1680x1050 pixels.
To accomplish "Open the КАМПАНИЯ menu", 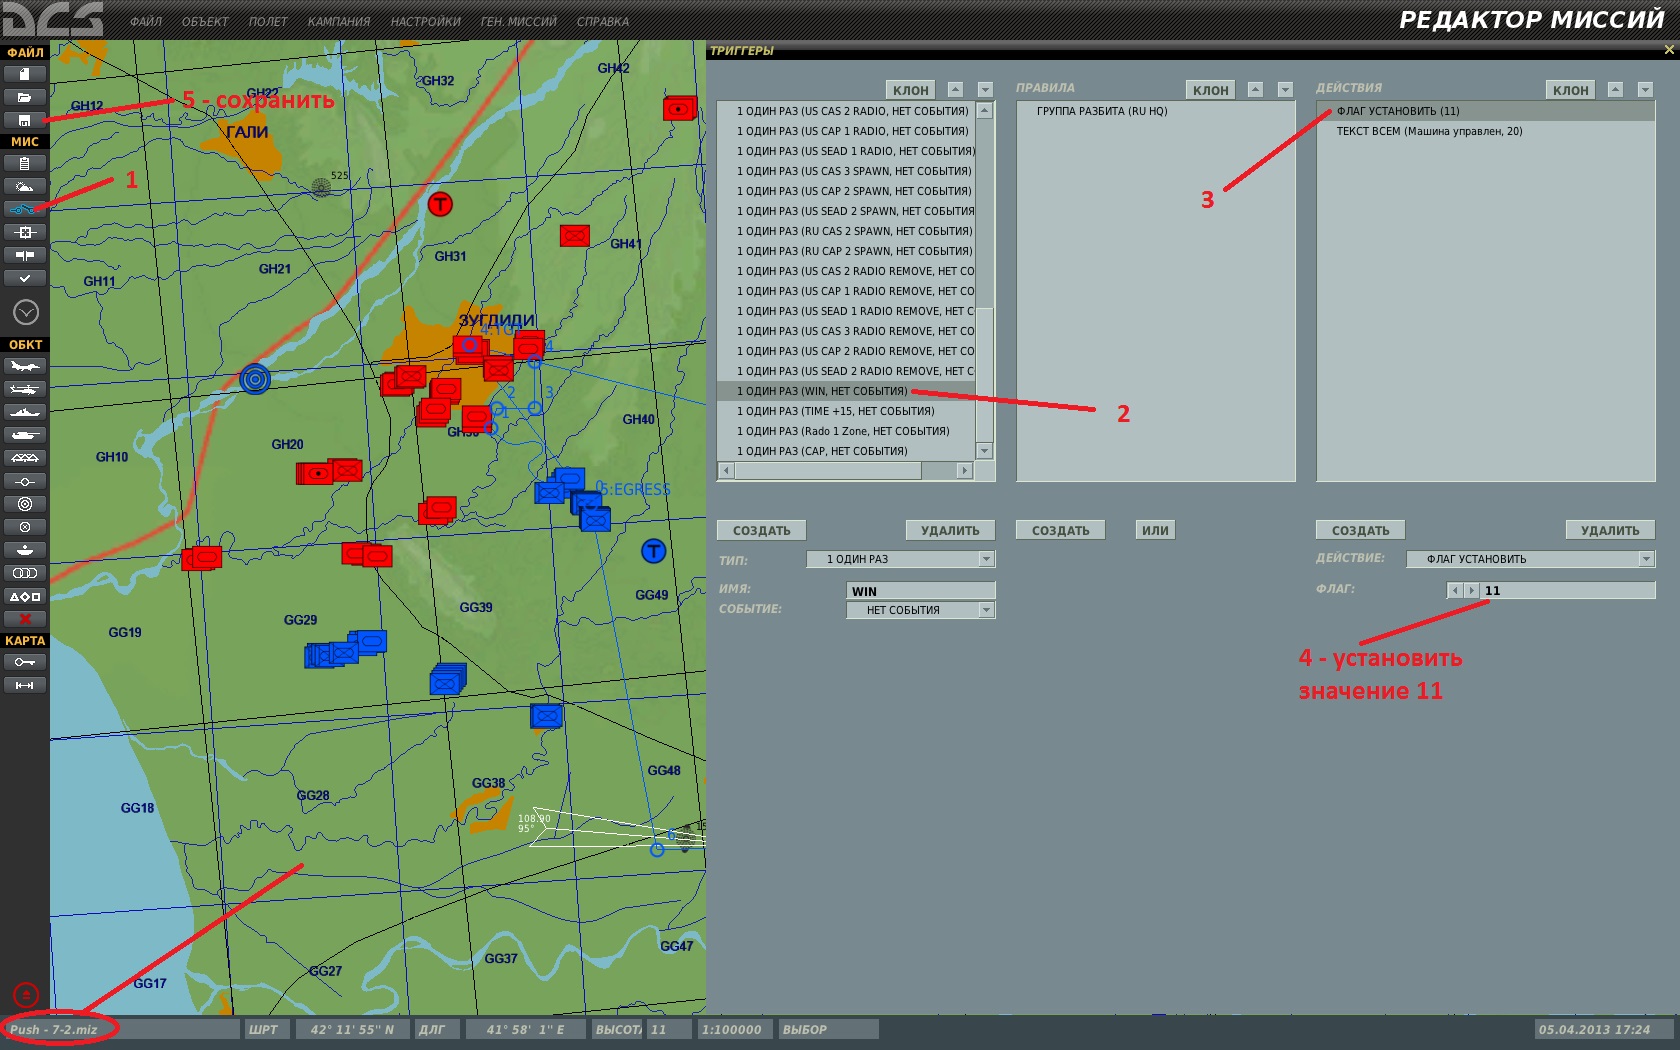I will [339, 21].
